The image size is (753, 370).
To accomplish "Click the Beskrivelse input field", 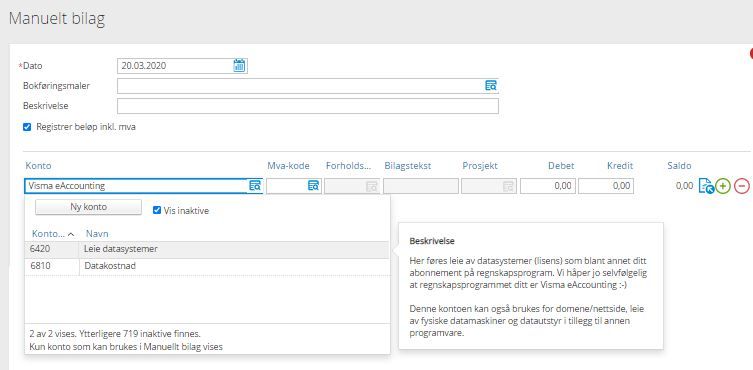I will coord(308,106).
